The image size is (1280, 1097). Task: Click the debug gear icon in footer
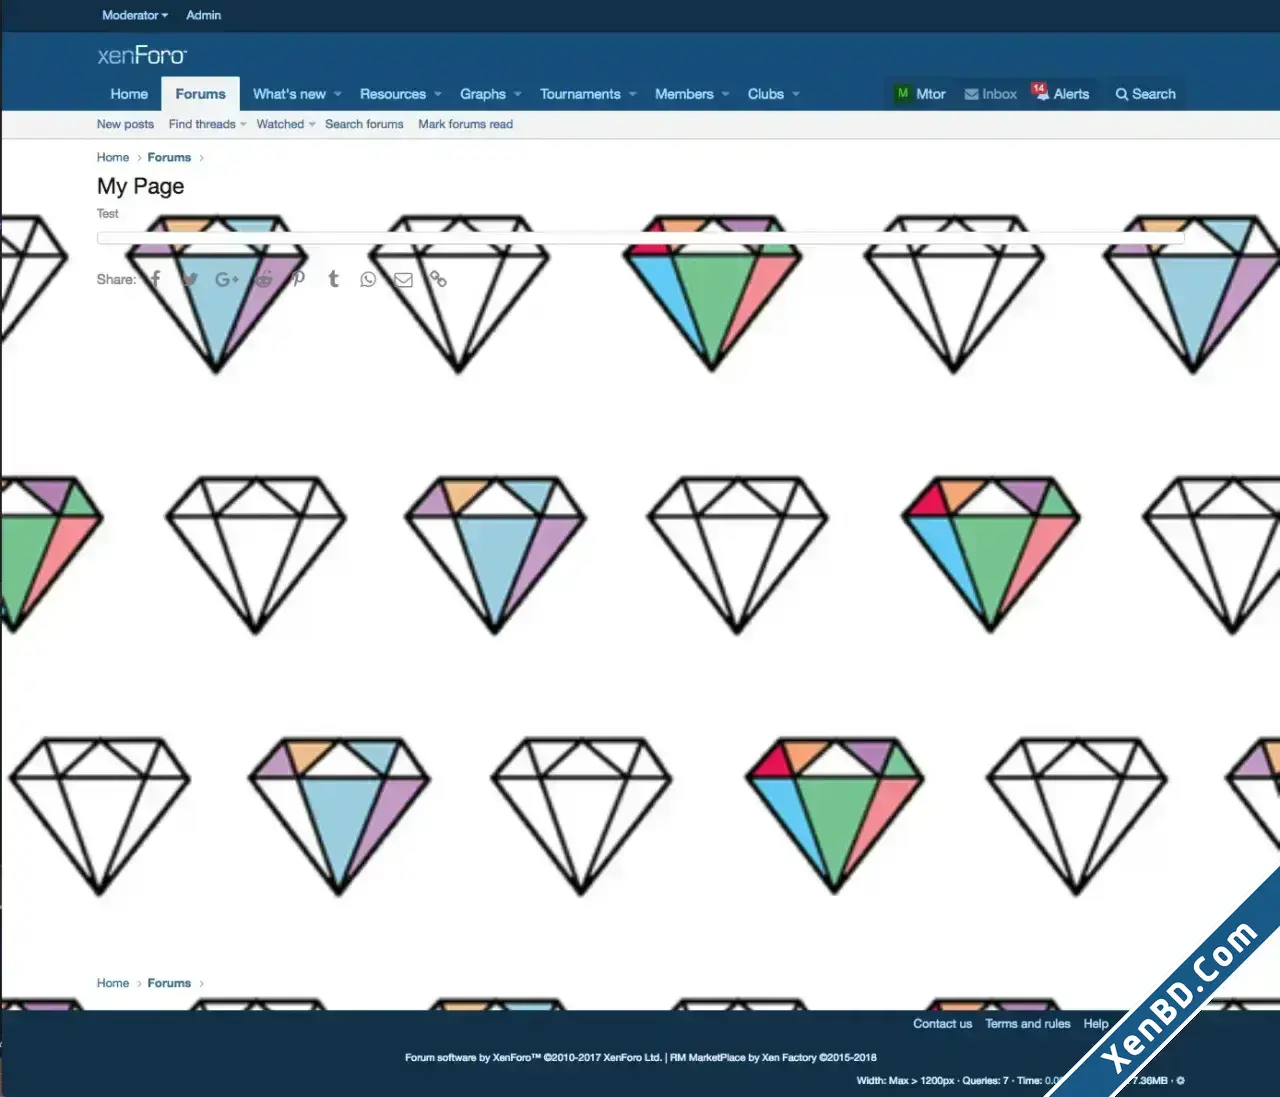click(x=1180, y=1080)
